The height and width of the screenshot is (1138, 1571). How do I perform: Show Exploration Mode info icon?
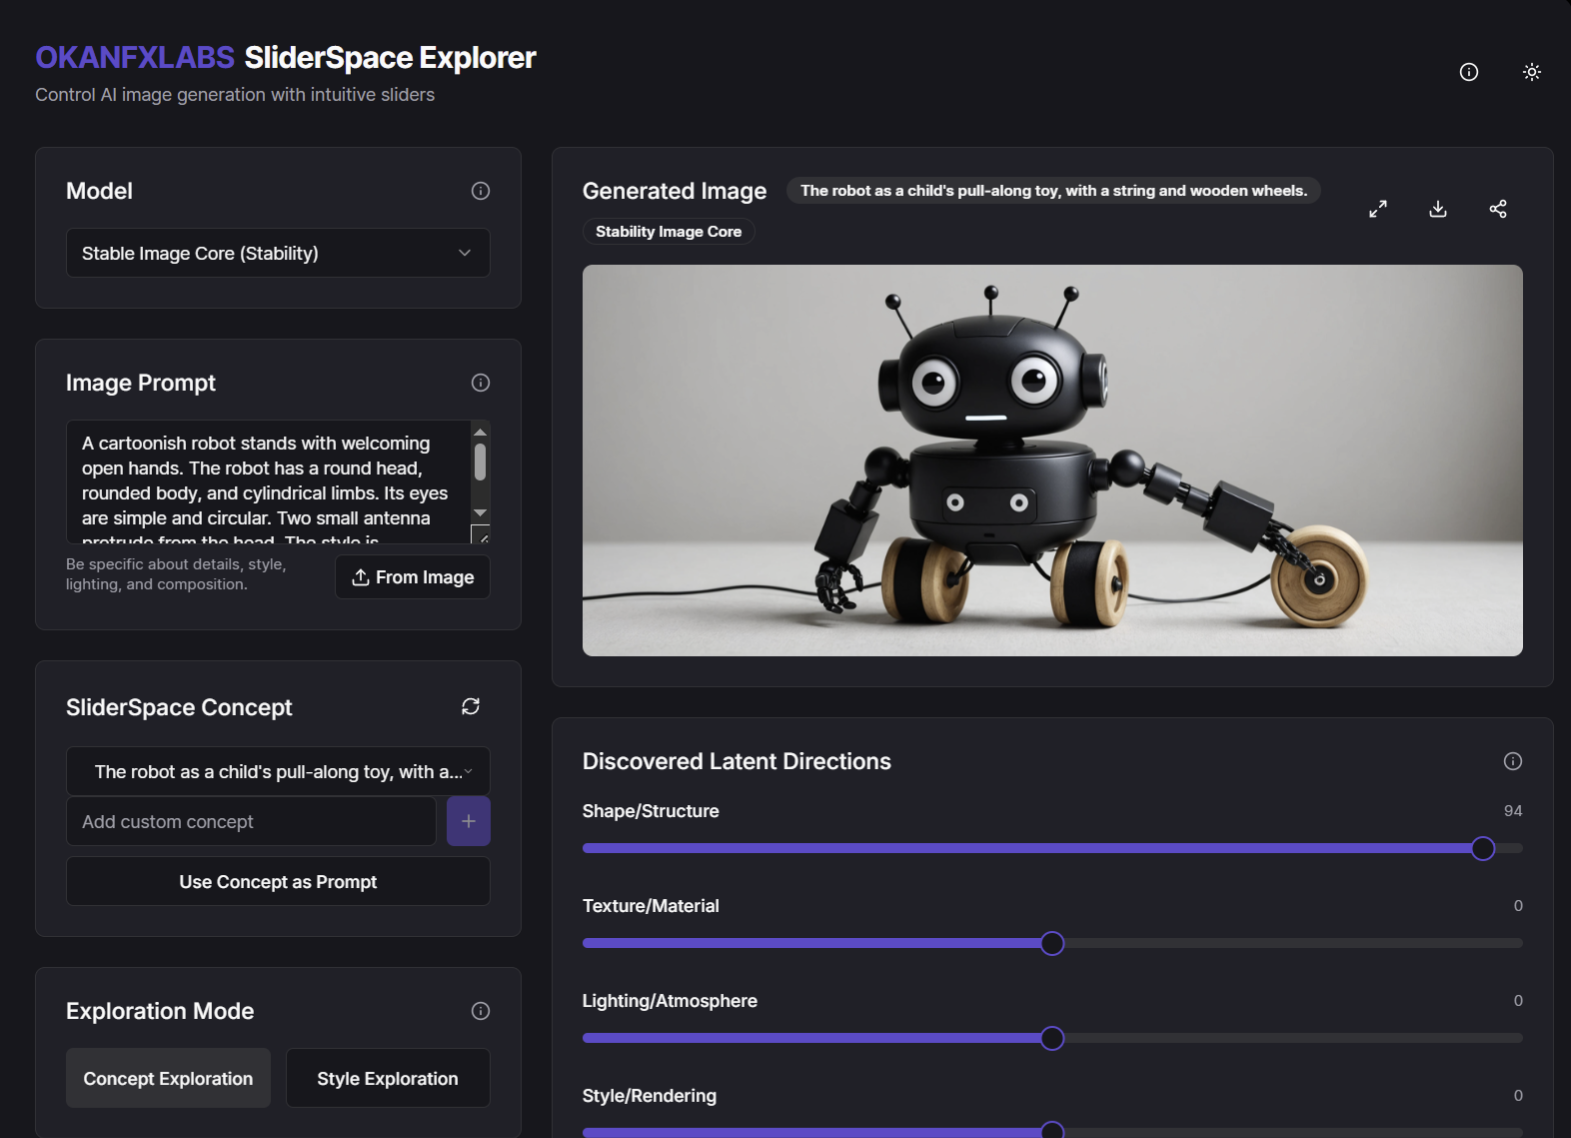click(x=480, y=1011)
